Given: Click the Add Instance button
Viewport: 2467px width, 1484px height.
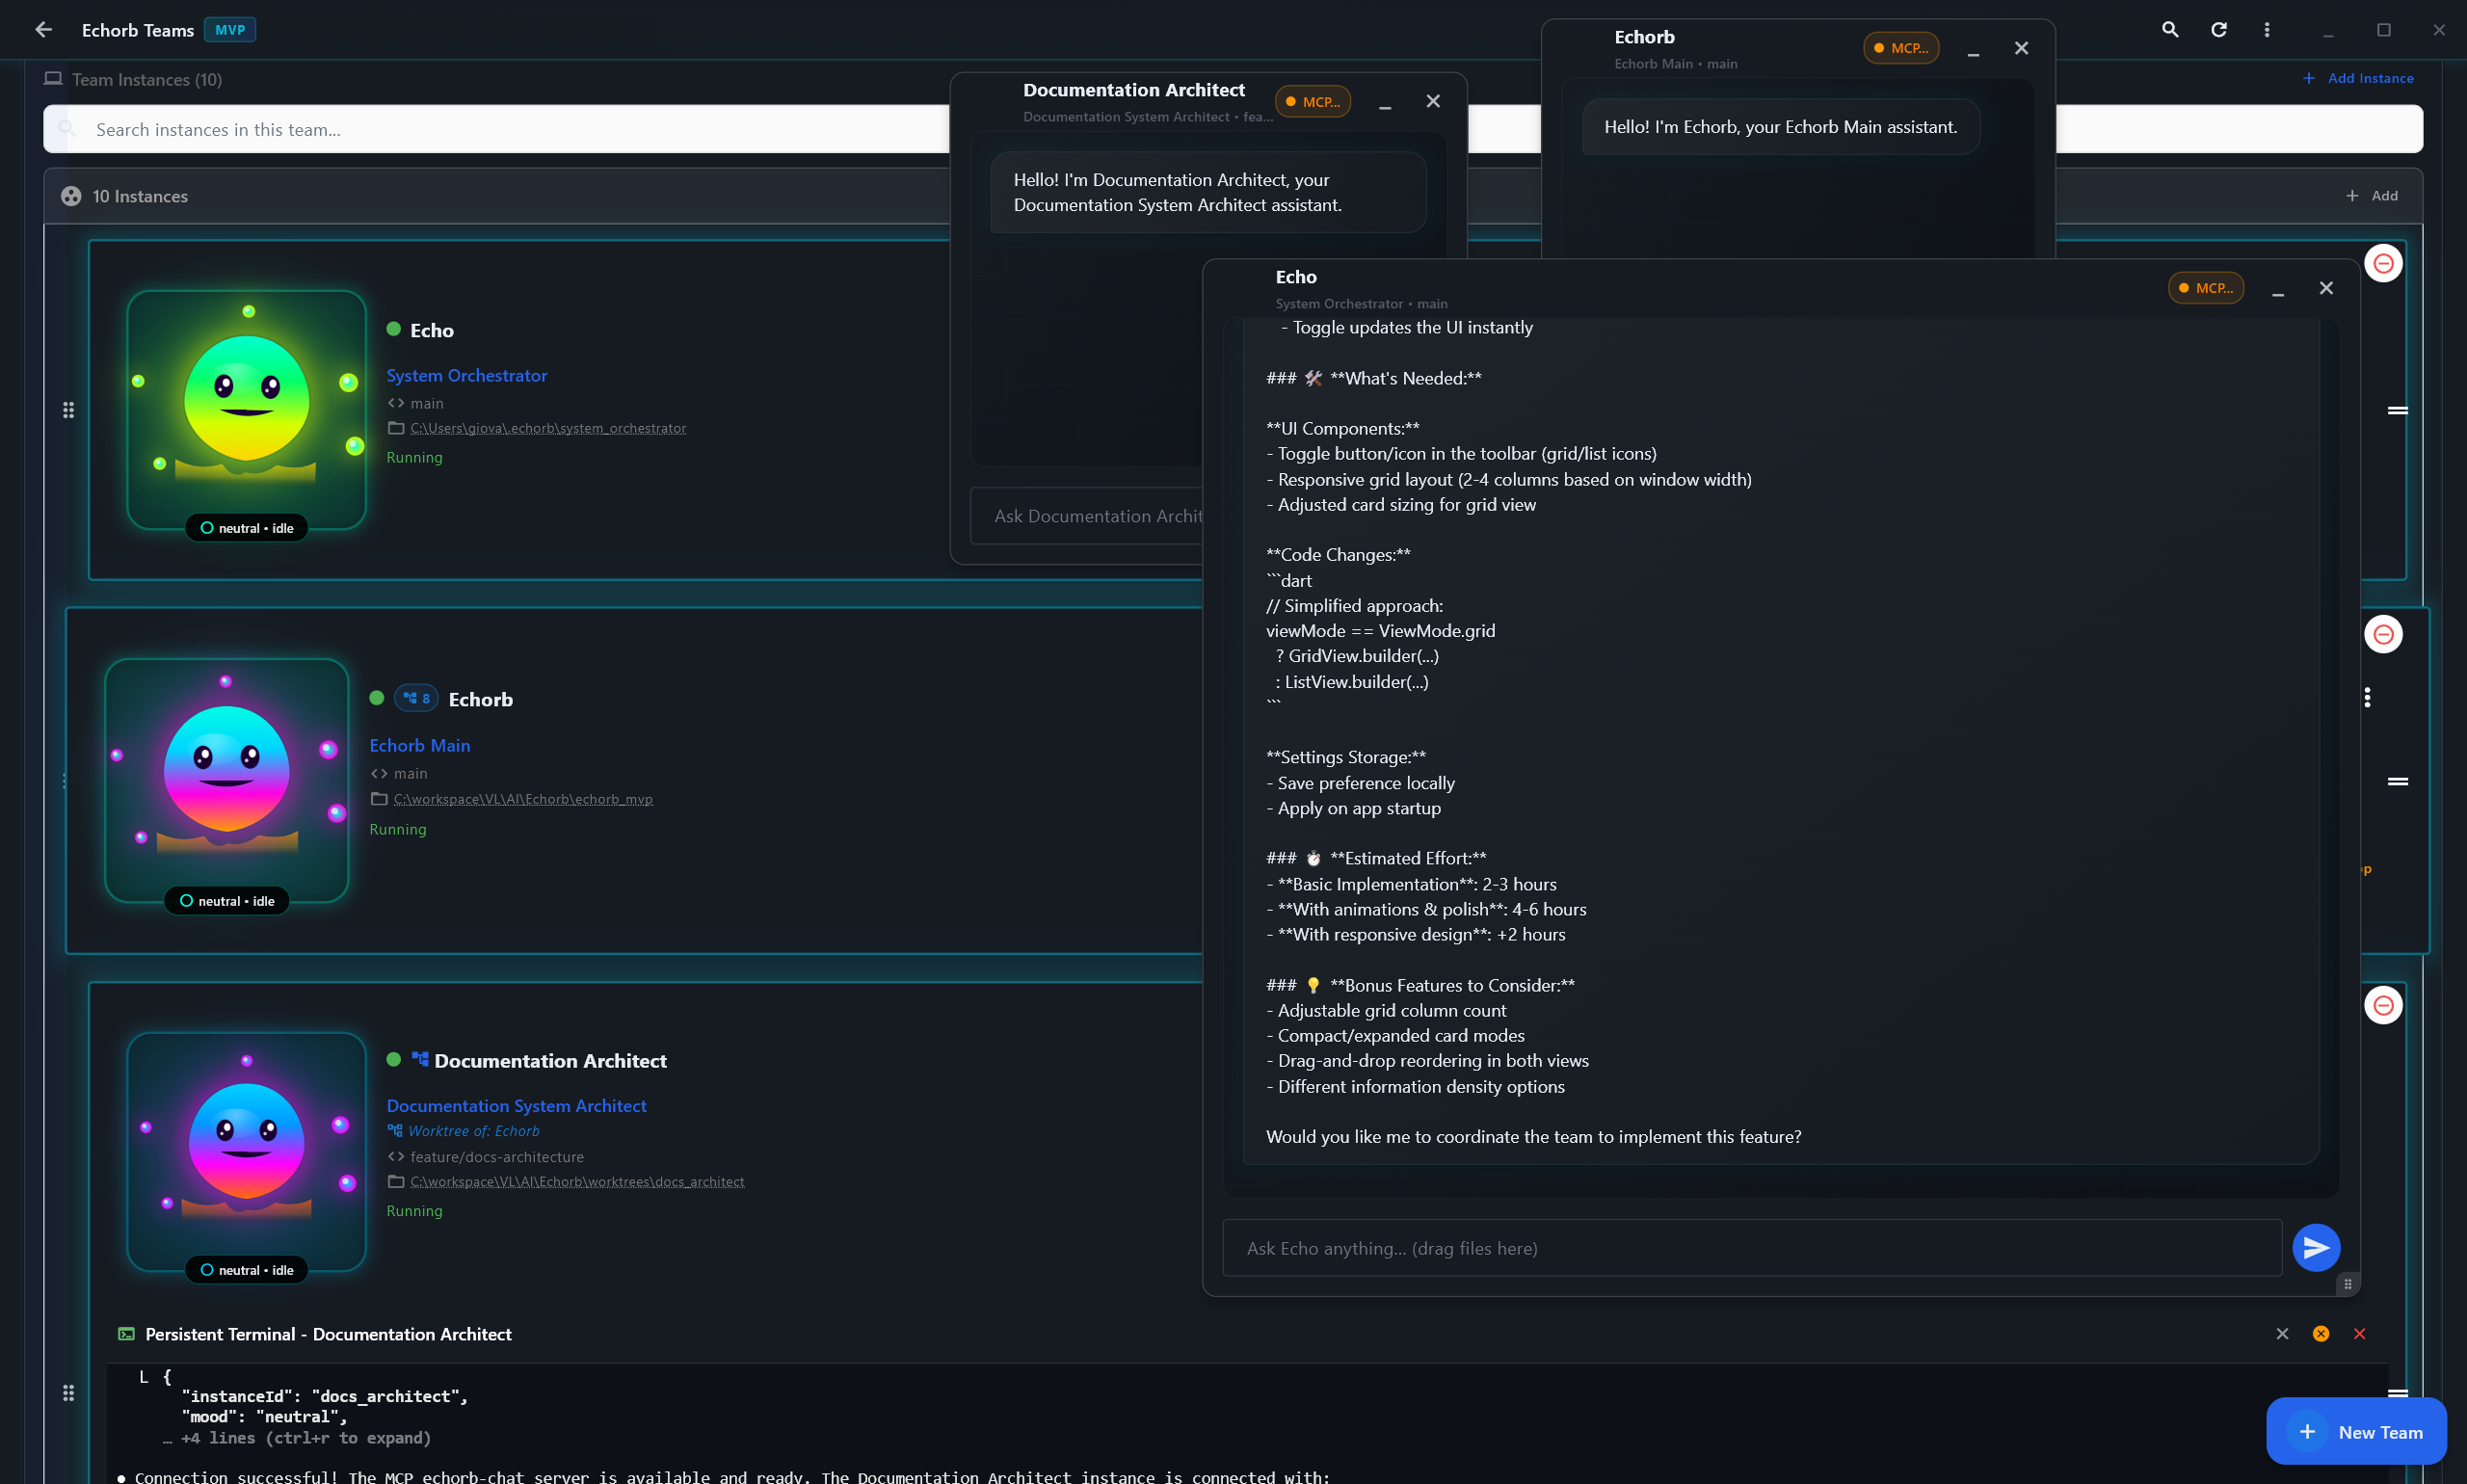Looking at the screenshot, I should point(2357,78).
